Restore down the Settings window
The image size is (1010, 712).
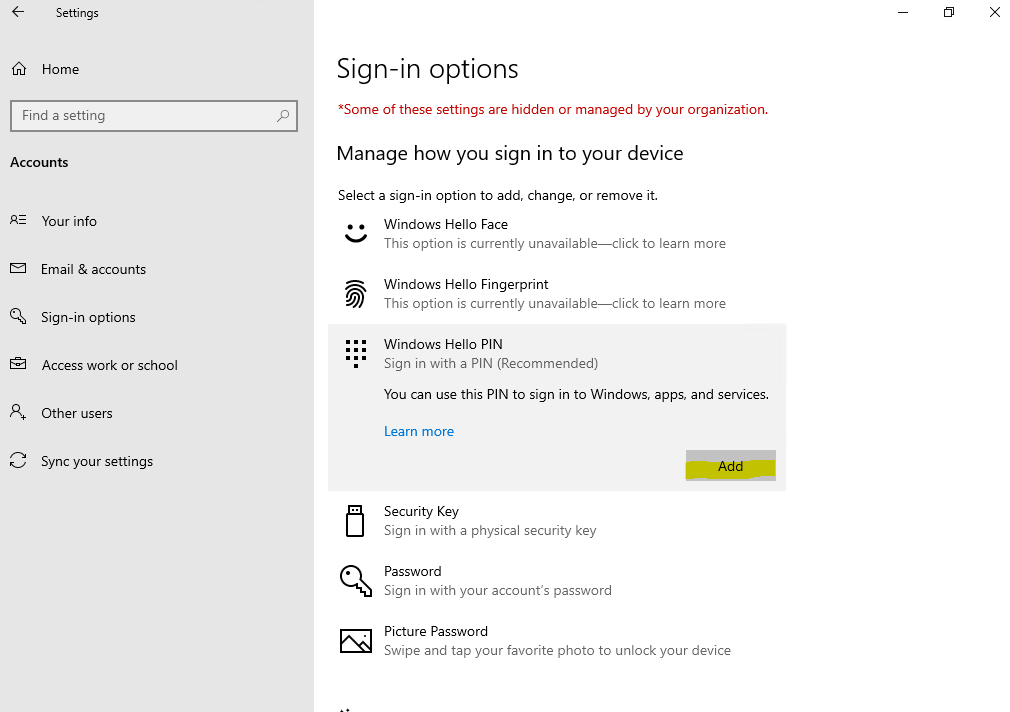(x=949, y=12)
